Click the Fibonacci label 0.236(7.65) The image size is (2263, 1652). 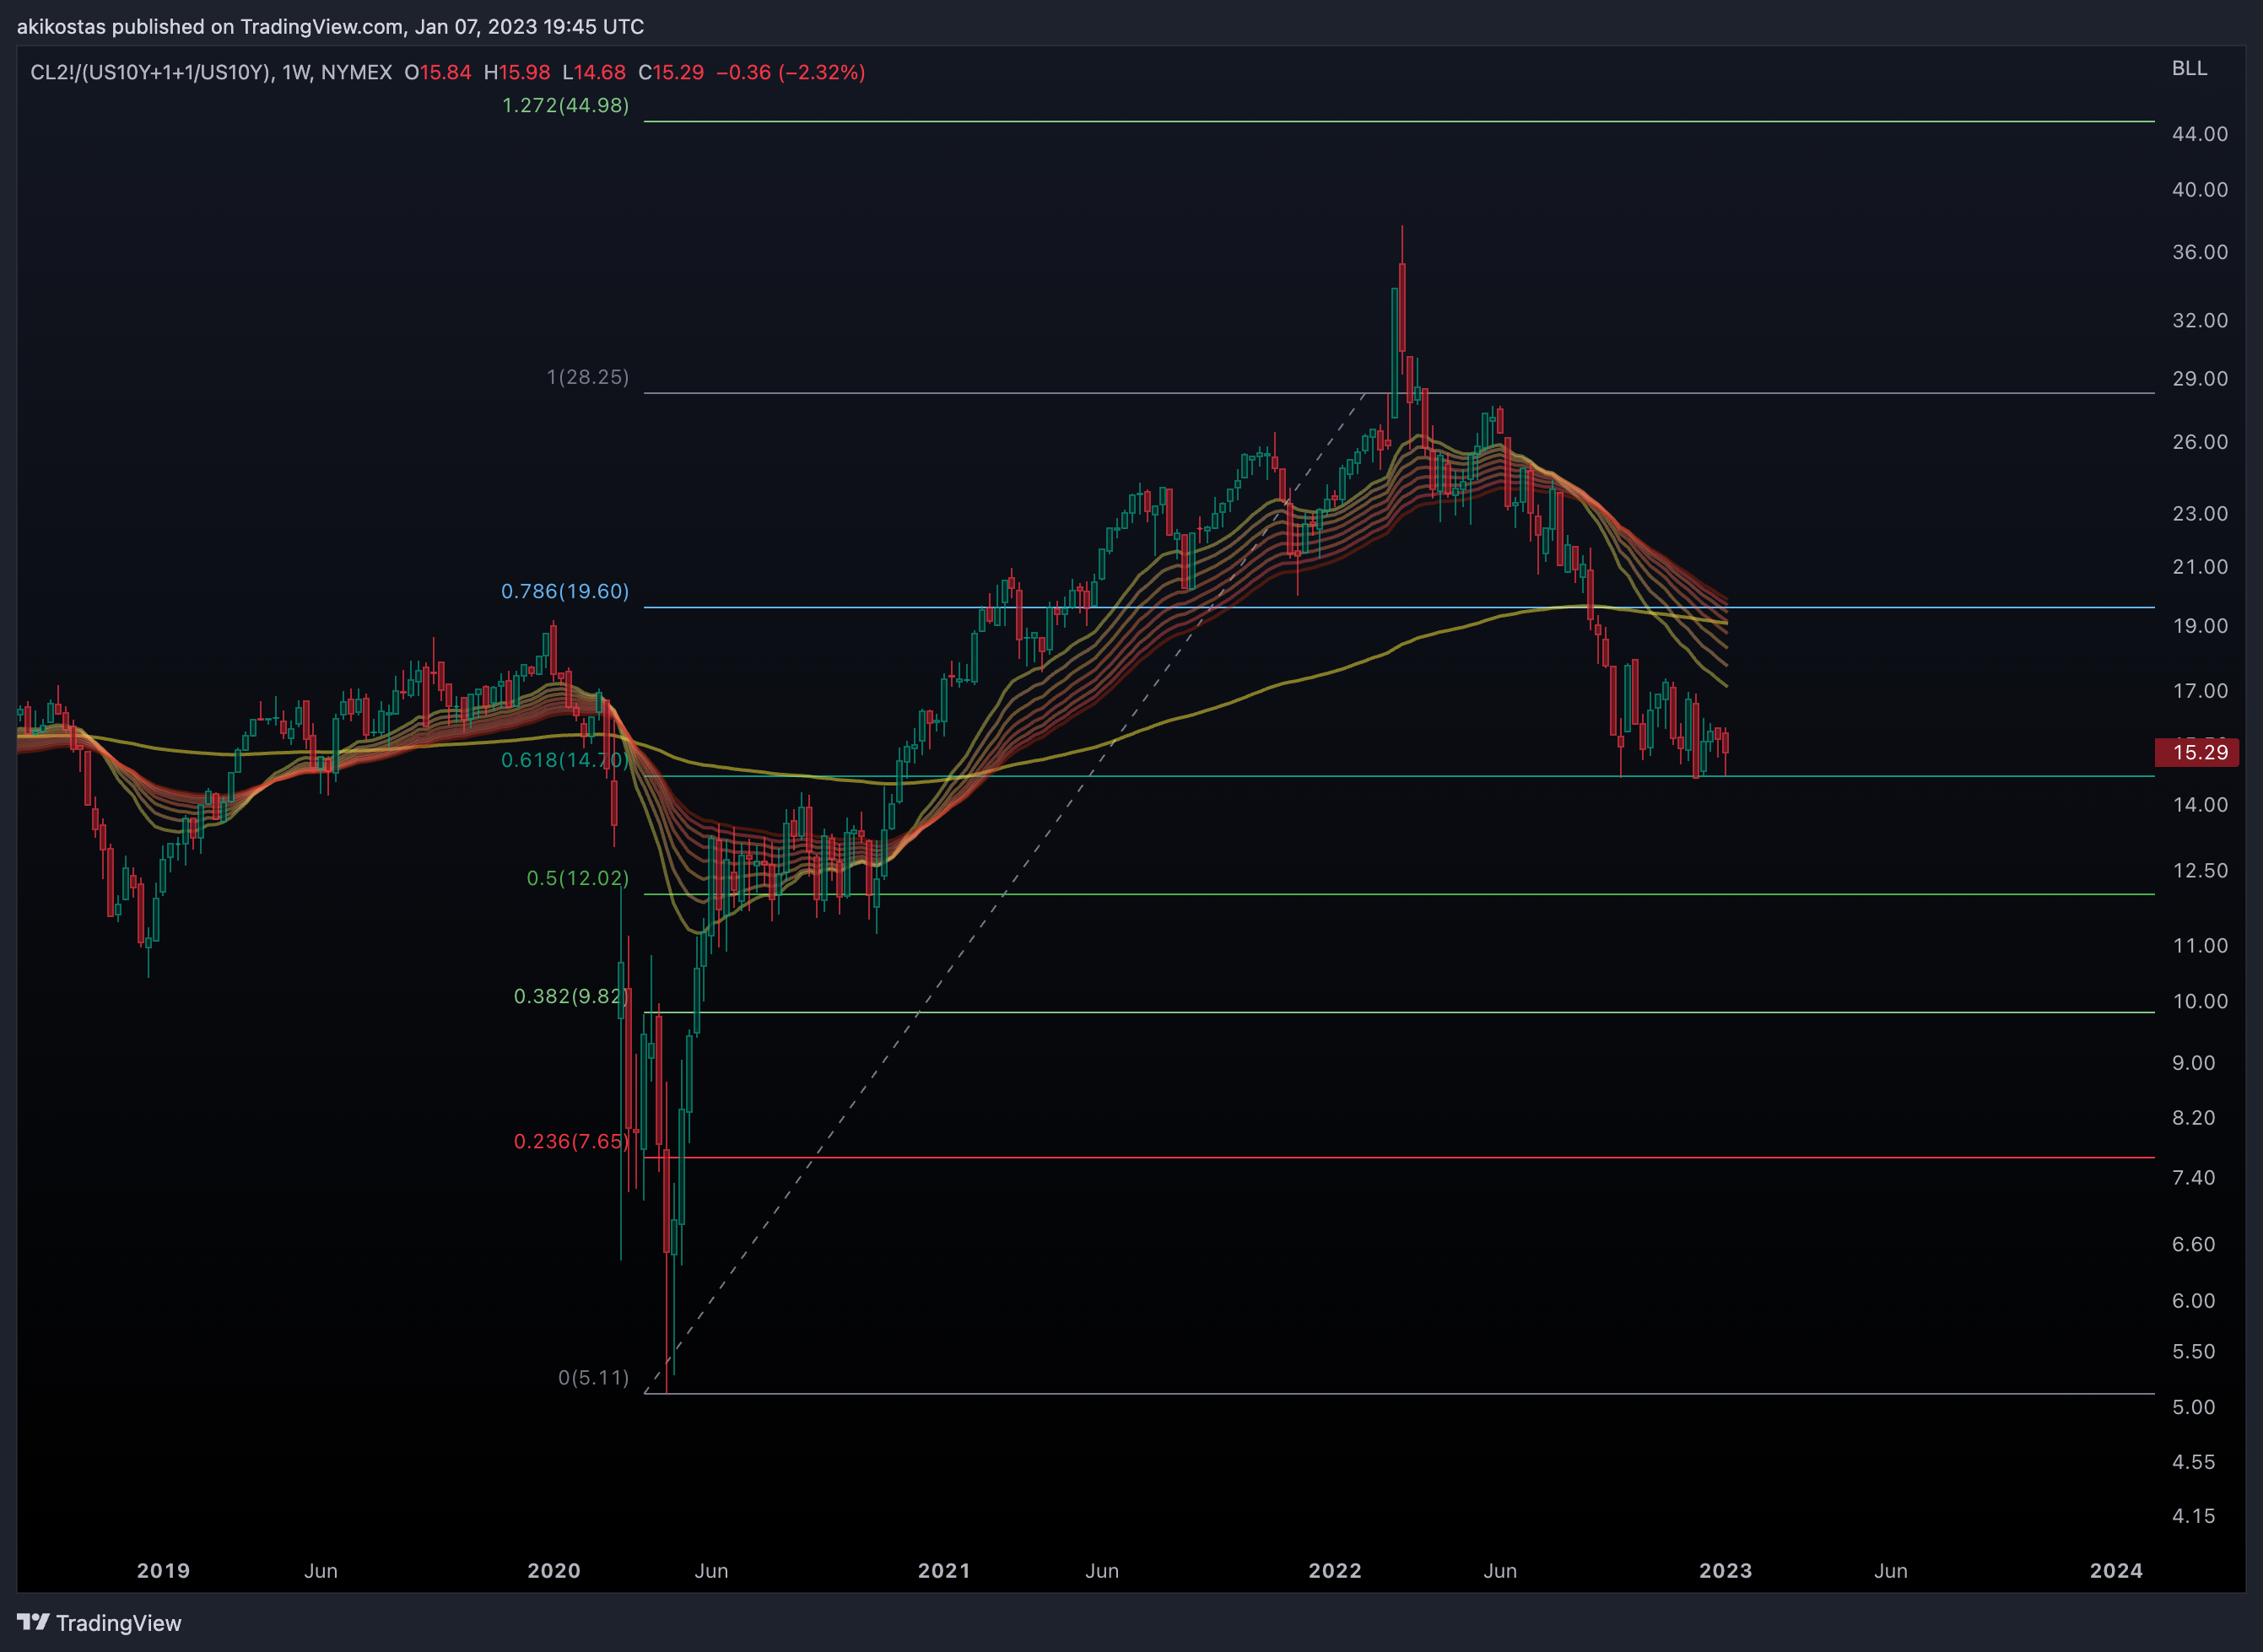click(x=571, y=1141)
